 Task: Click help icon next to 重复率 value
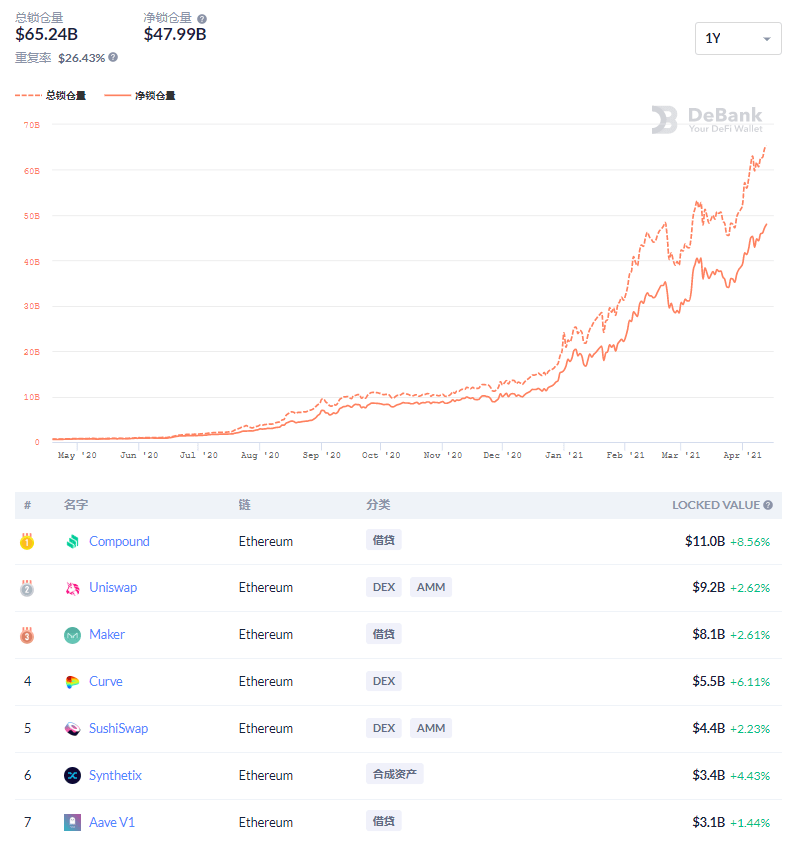coord(113,57)
